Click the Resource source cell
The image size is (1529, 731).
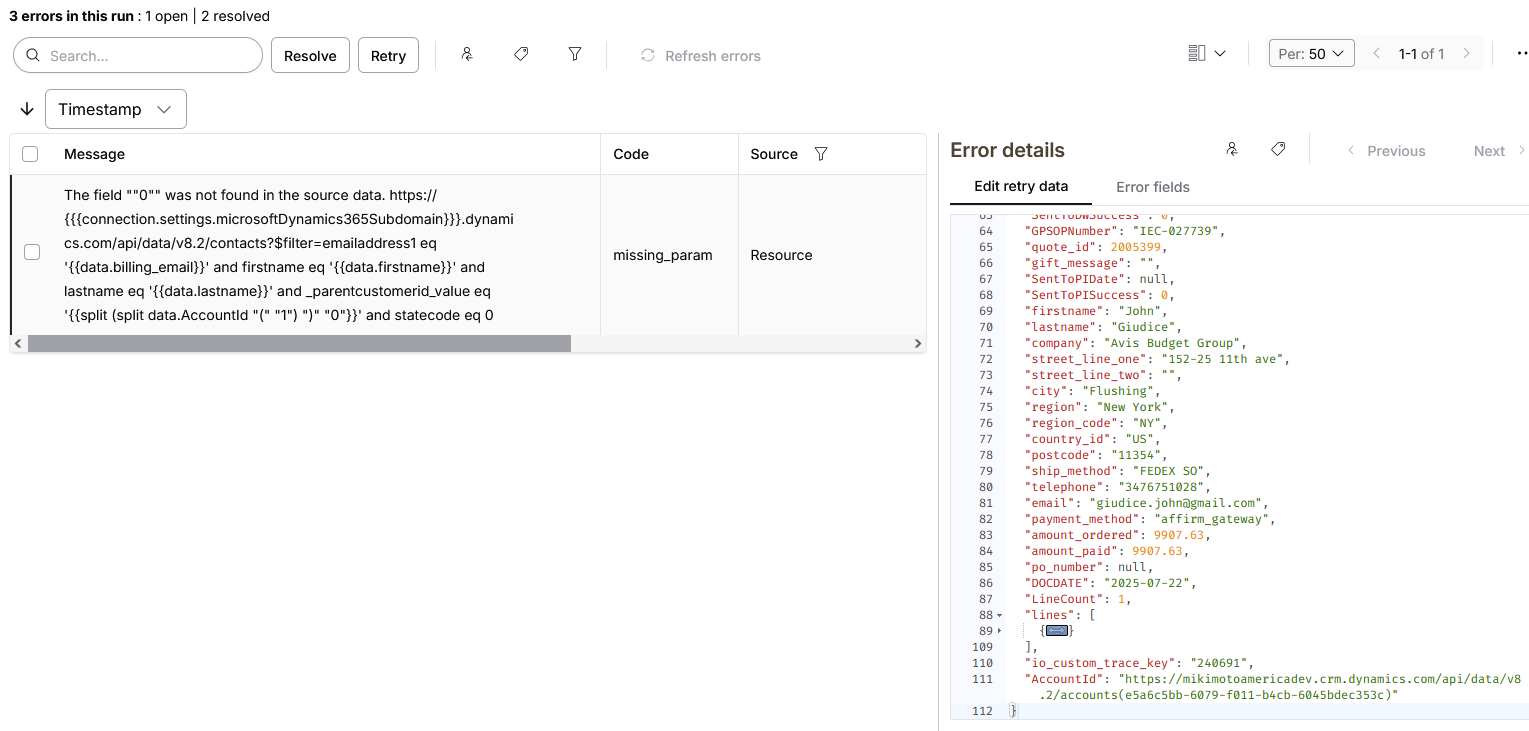[781, 255]
